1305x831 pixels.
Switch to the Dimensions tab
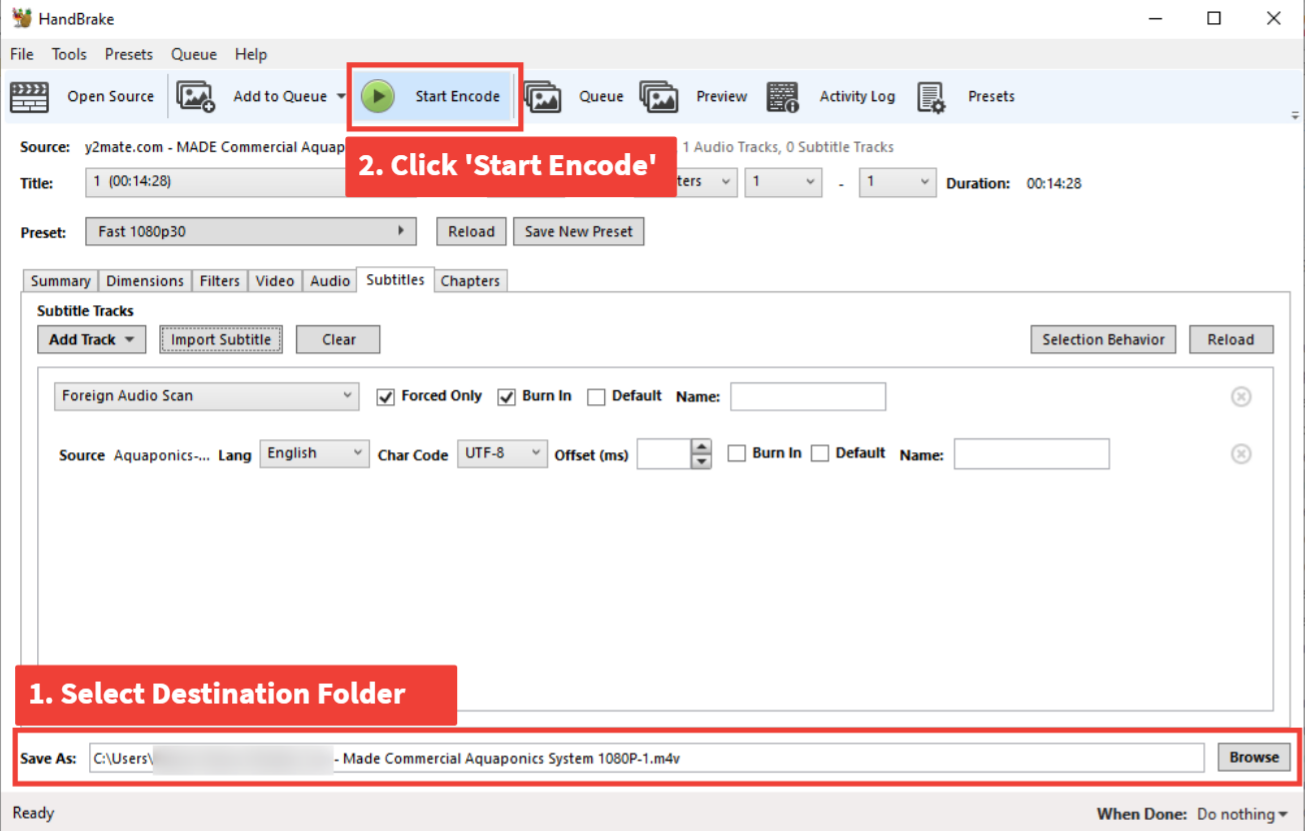click(145, 281)
